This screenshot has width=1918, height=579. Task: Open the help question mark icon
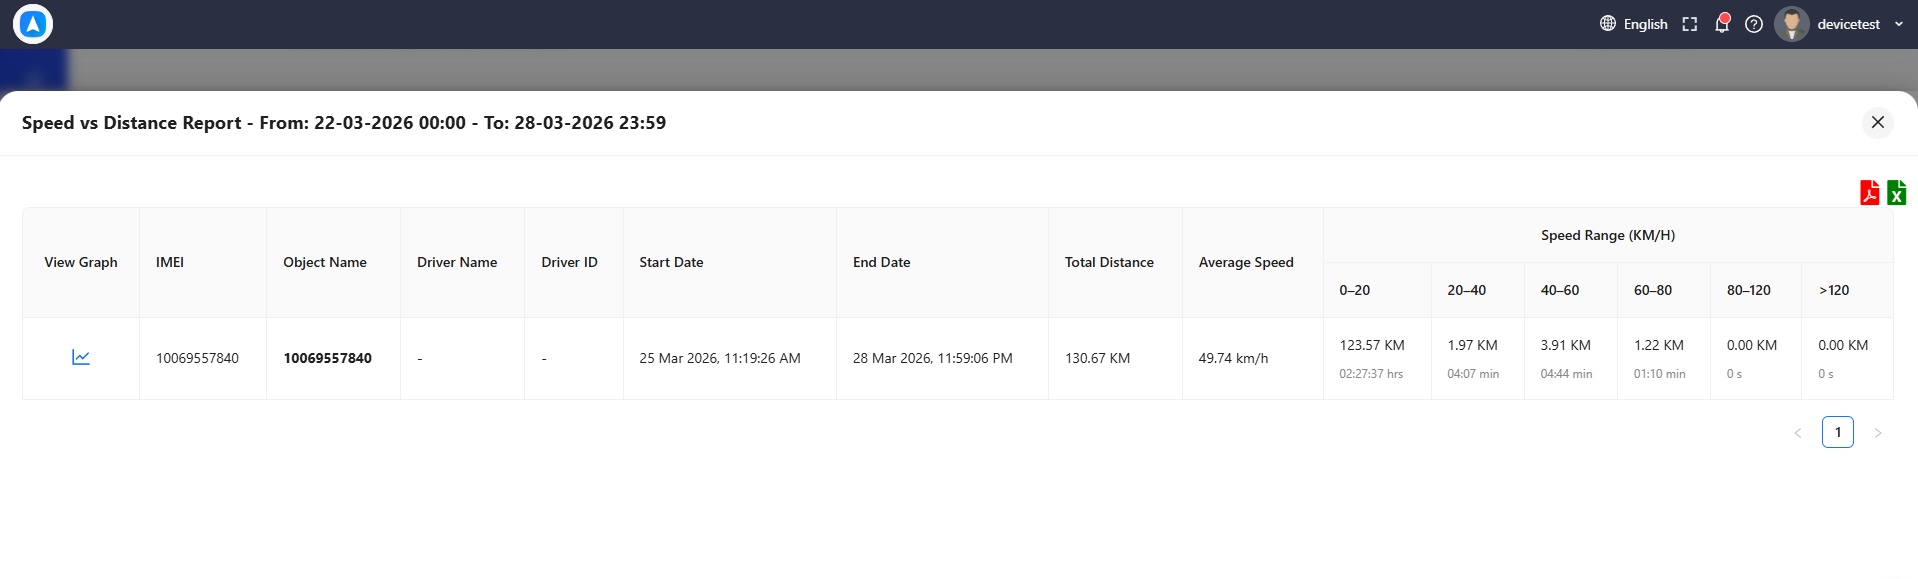(1754, 24)
